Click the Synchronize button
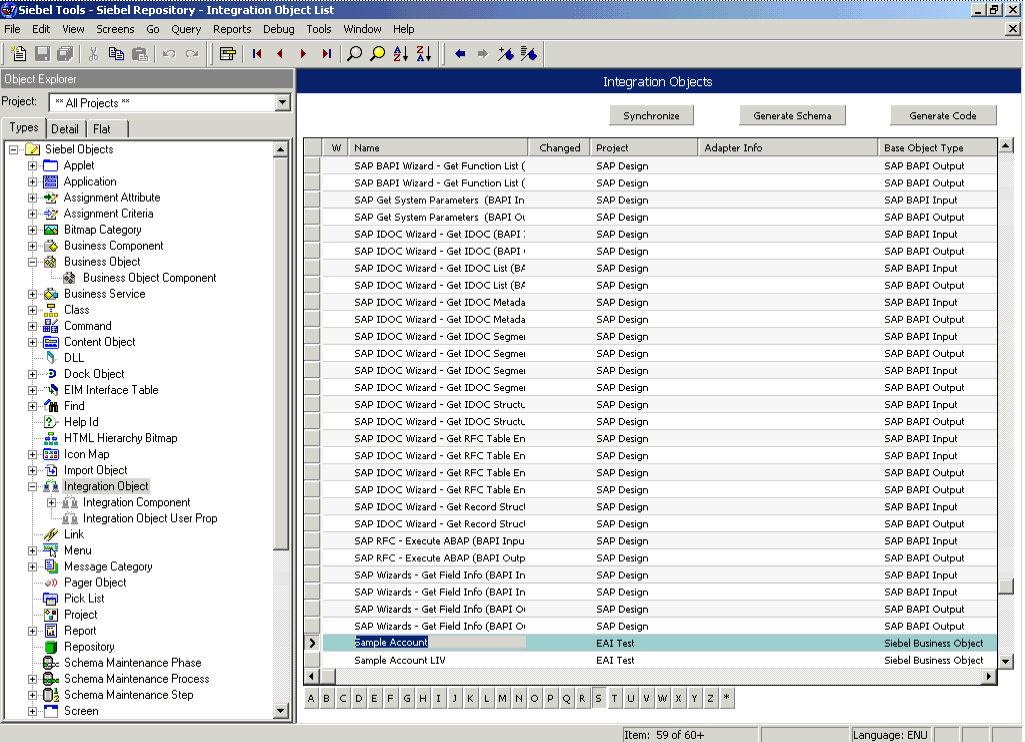The width and height of the screenshot is (1025, 742). pos(651,115)
